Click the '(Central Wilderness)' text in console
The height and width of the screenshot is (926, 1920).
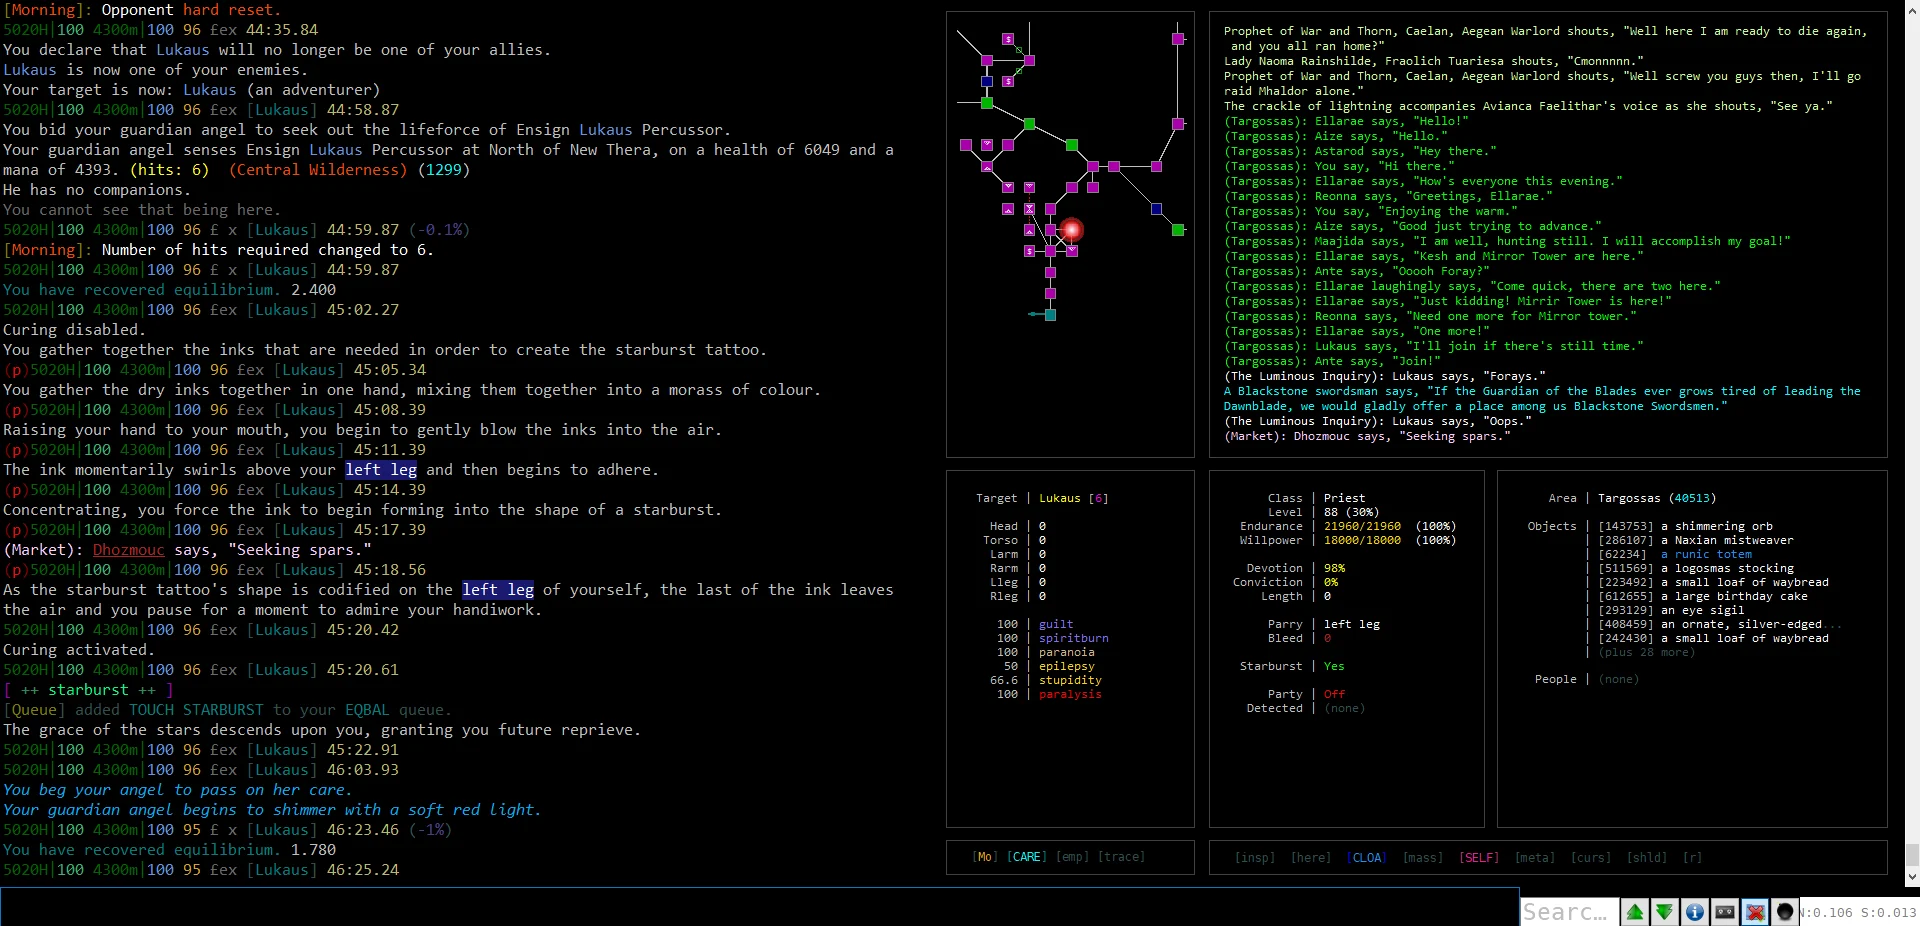[x=318, y=170]
